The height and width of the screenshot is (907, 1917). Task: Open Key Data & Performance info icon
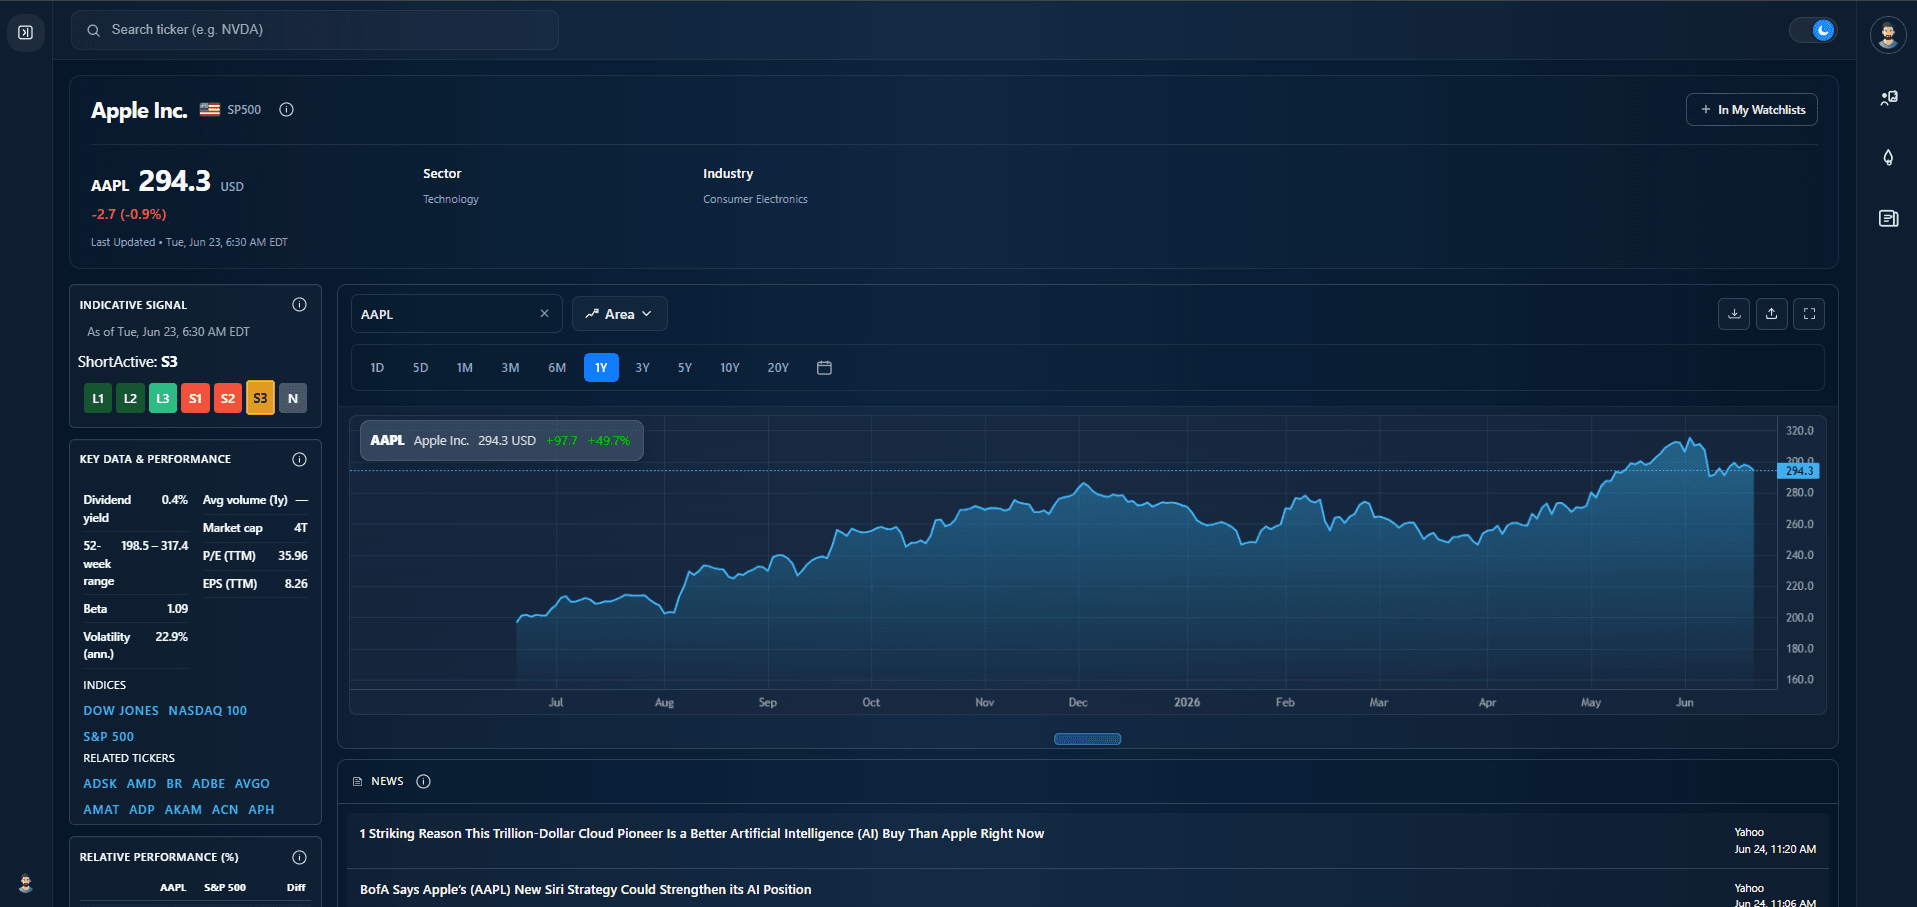tap(299, 459)
